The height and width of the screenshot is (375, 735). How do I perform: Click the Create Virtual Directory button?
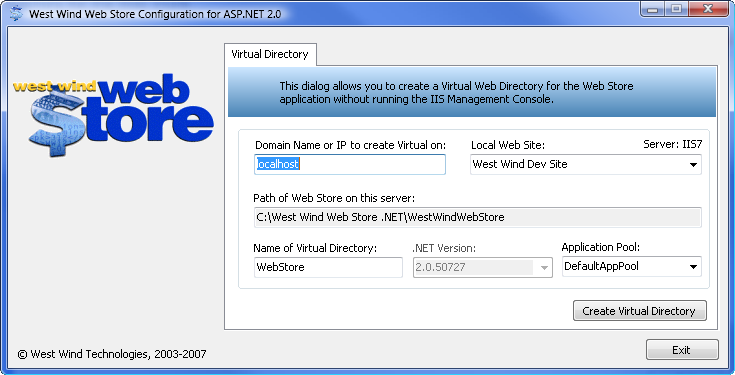pyautogui.click(x=639, y=311)
